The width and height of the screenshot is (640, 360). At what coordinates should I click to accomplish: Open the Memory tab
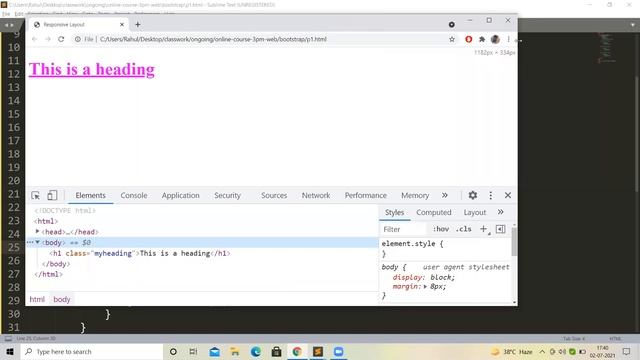click(415, 196)
